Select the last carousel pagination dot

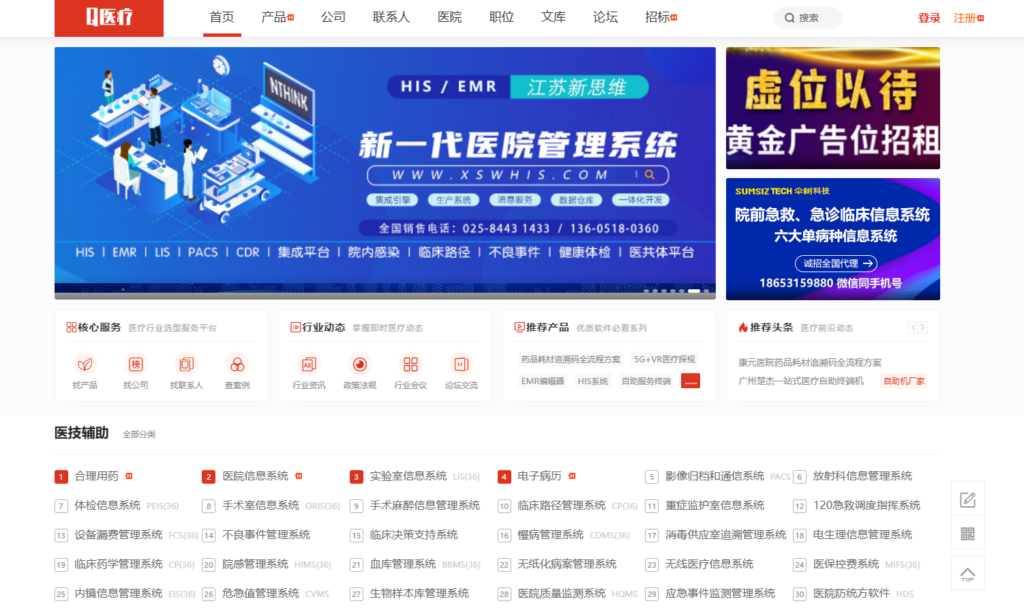pos(706,291)
